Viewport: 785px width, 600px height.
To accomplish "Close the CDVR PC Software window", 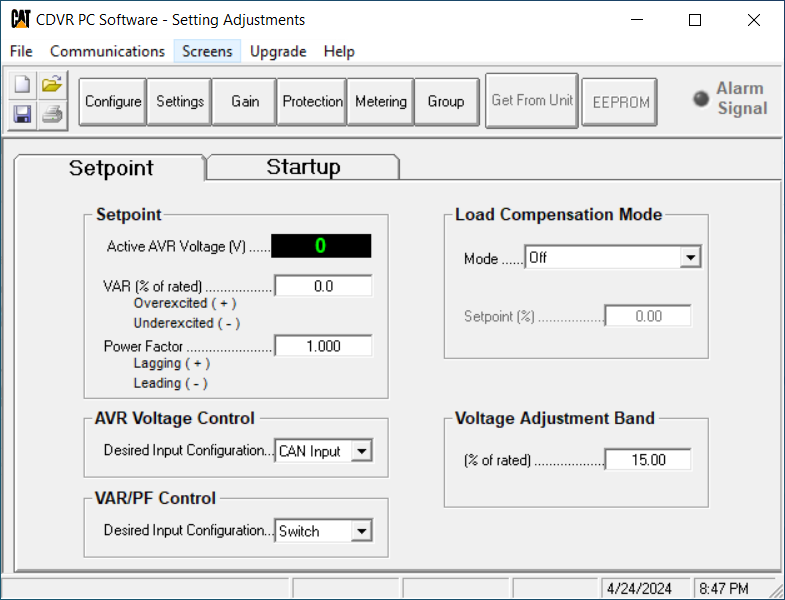I will pyautogui.click(x=754, y=20).
